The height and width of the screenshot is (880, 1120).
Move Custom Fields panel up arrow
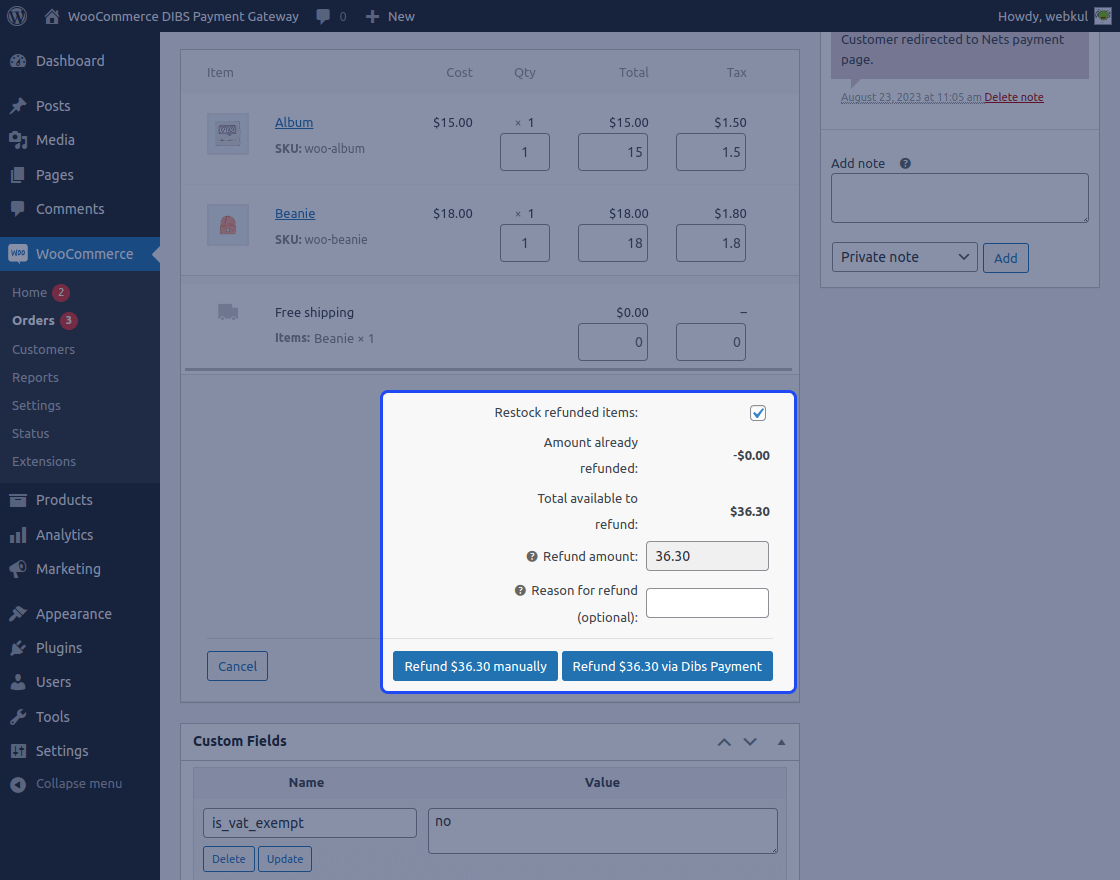724,742
